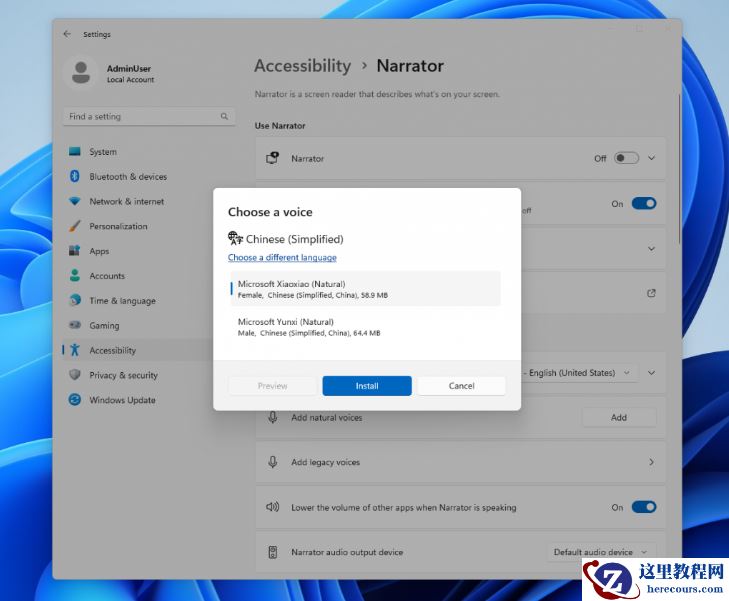Open the external link icon on the right
This screenshot has height=601, width=729.
(x=651, y=293)
